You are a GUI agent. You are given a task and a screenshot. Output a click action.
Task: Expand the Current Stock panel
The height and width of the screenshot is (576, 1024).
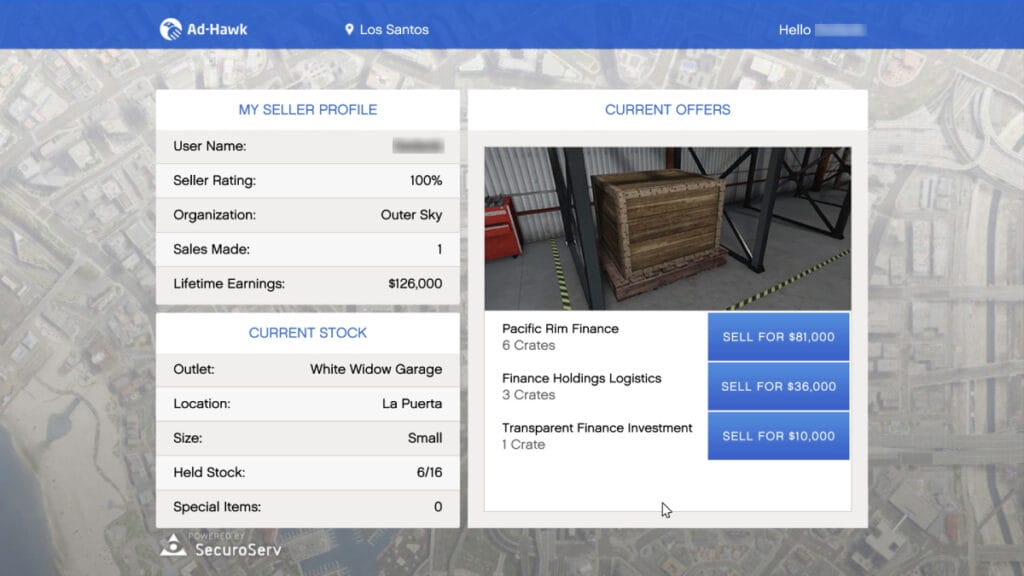[307, 332]
